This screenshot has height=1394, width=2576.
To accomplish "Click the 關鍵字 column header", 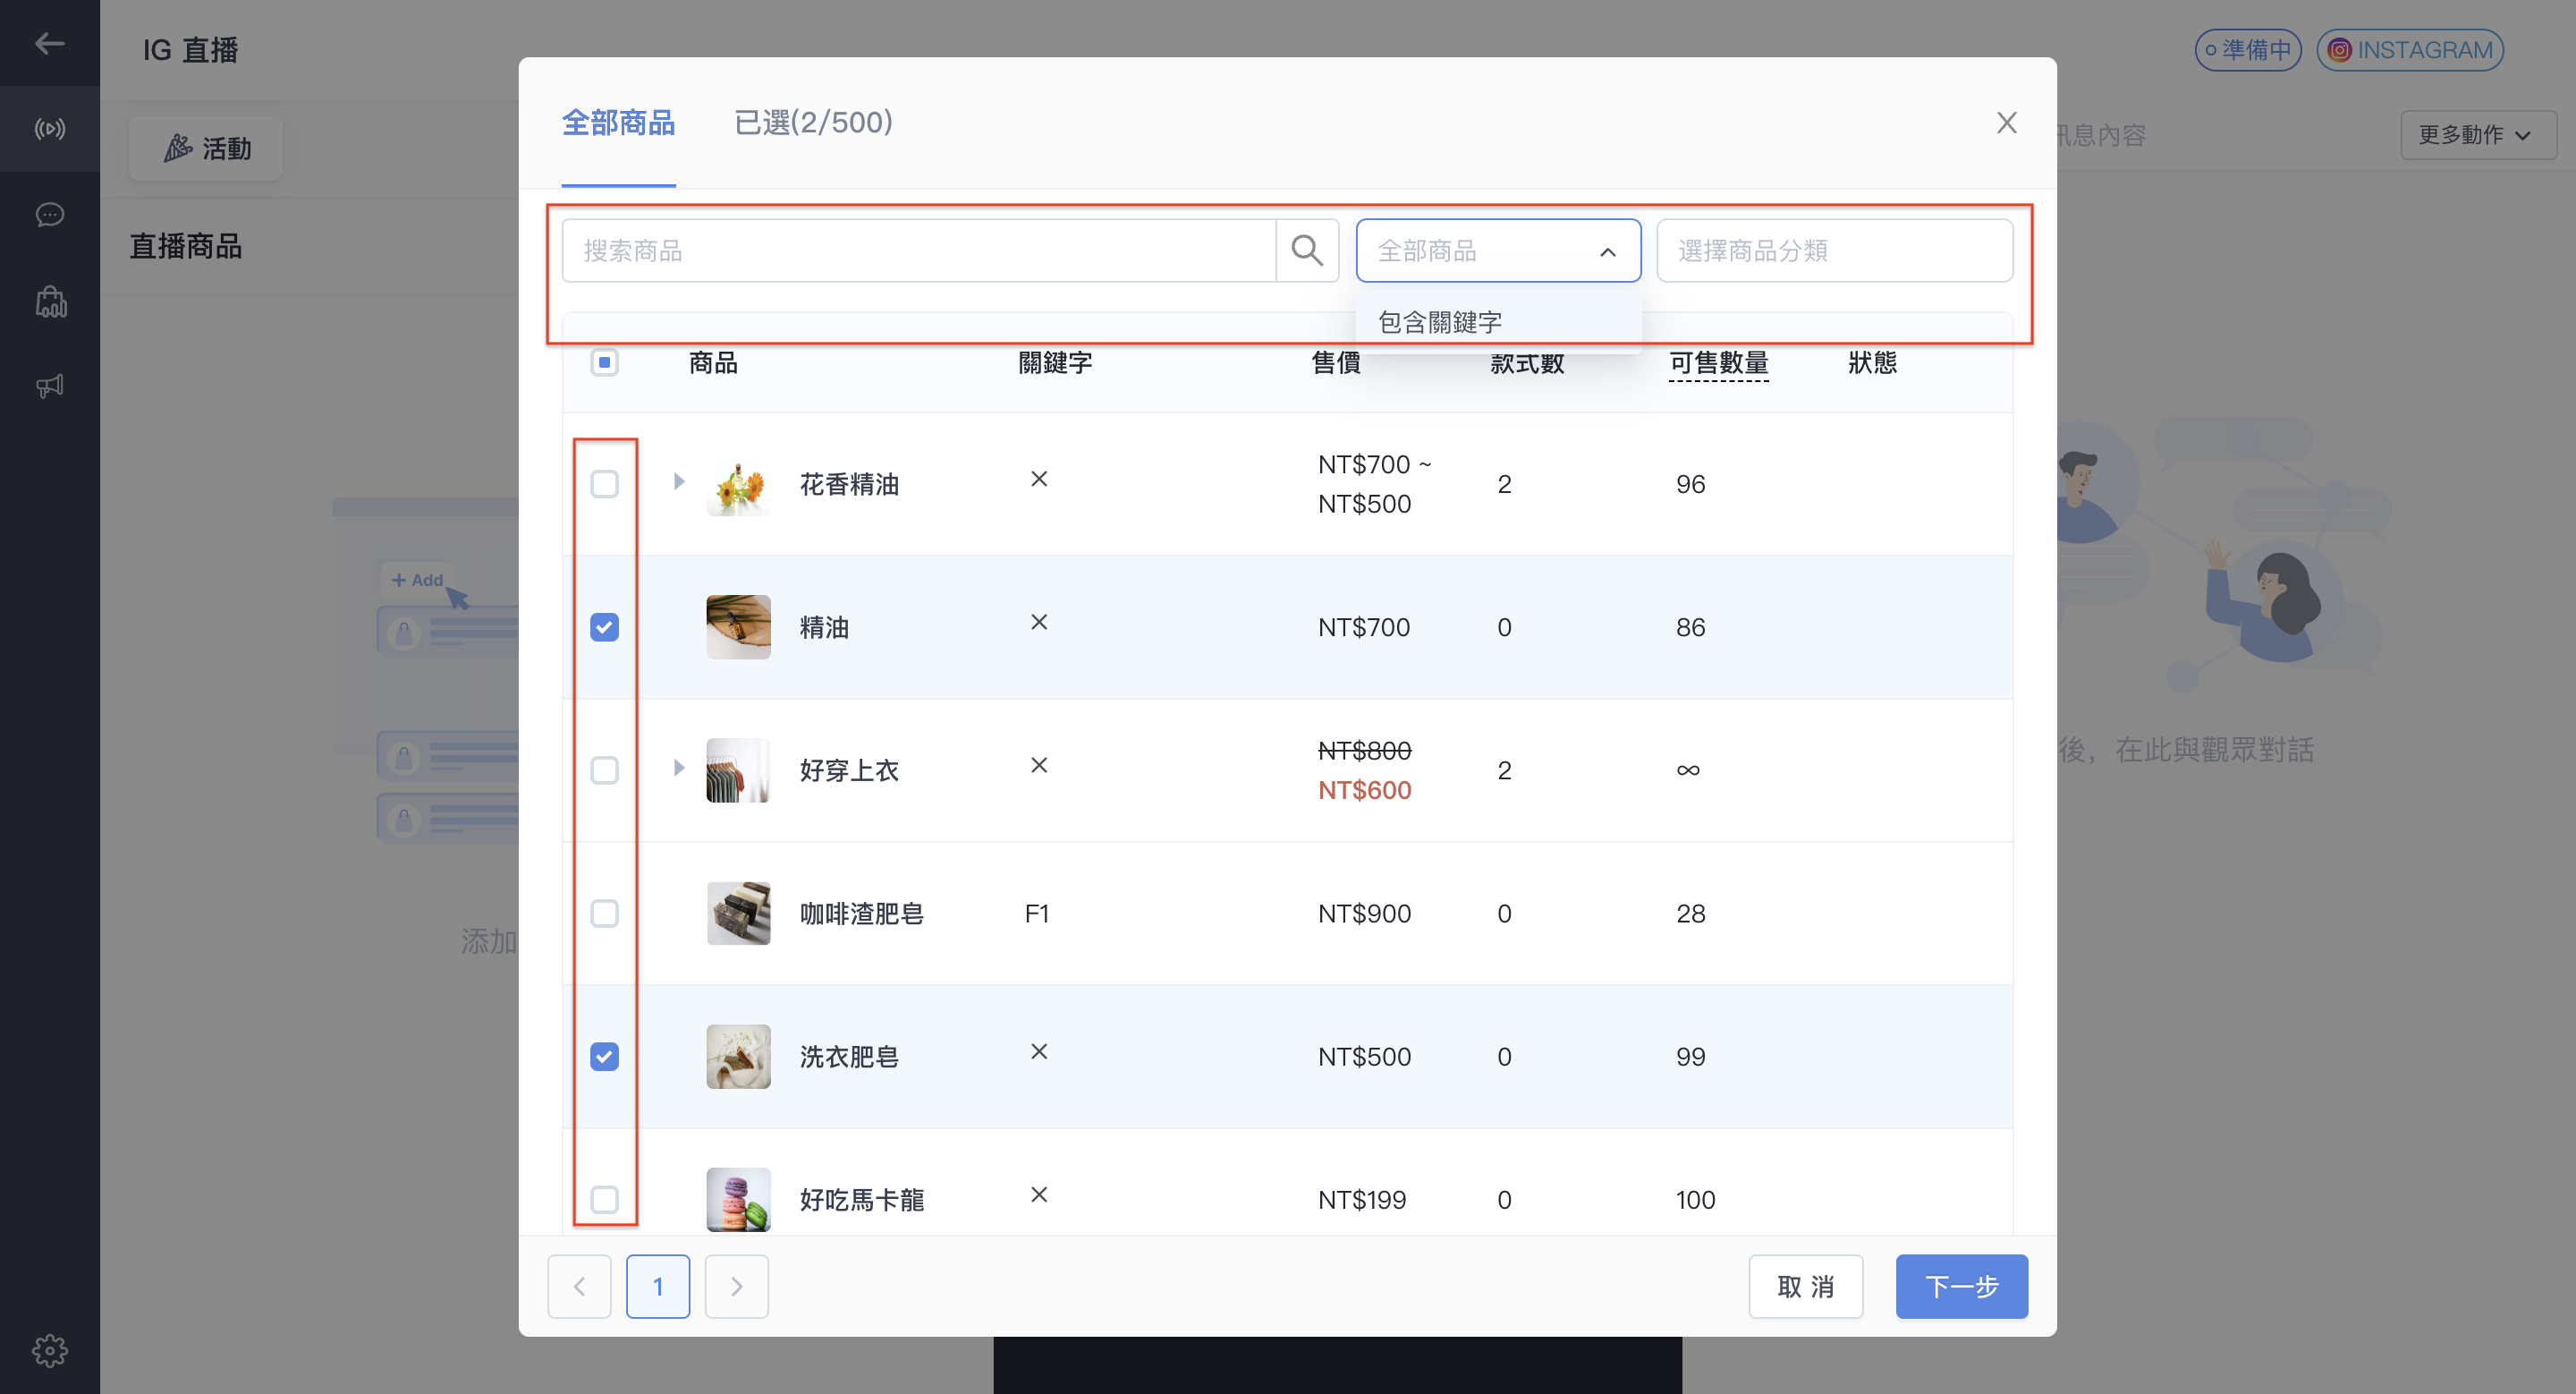I will (1055, 362).
